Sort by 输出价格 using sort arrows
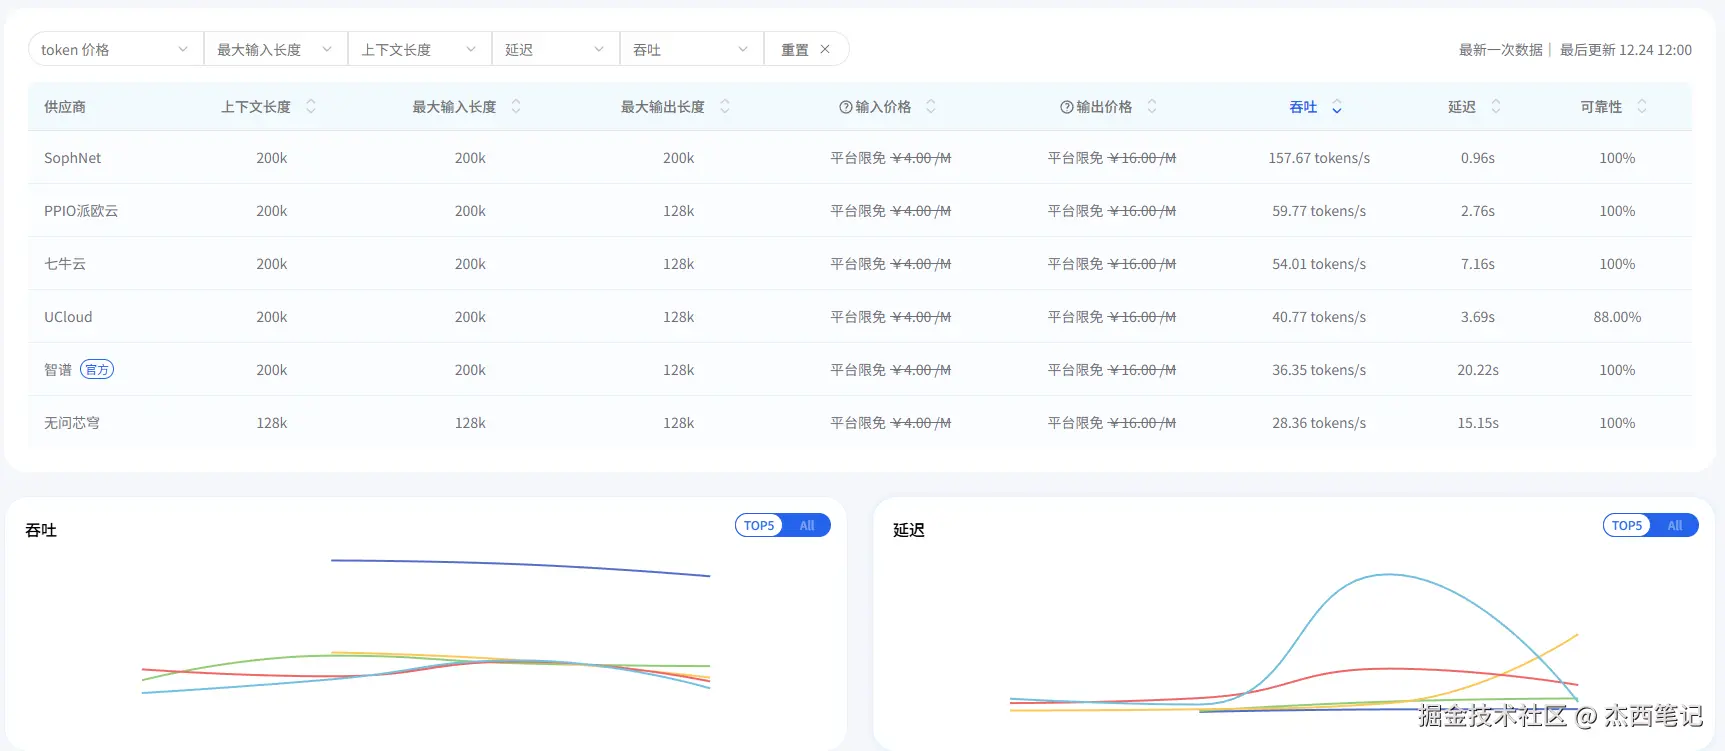 (x=1152, y=106)
